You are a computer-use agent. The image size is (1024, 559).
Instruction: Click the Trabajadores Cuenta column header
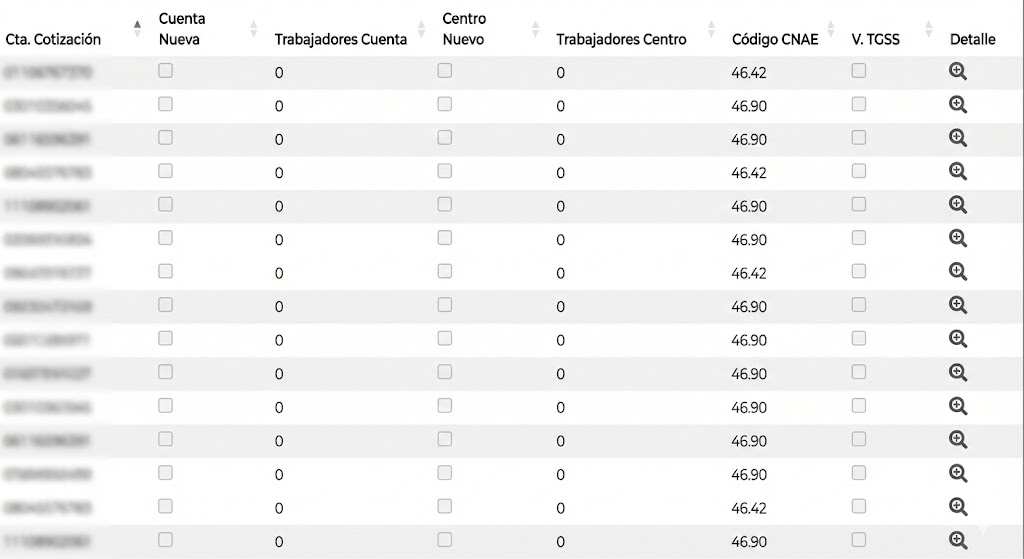(x=340, y=39)
